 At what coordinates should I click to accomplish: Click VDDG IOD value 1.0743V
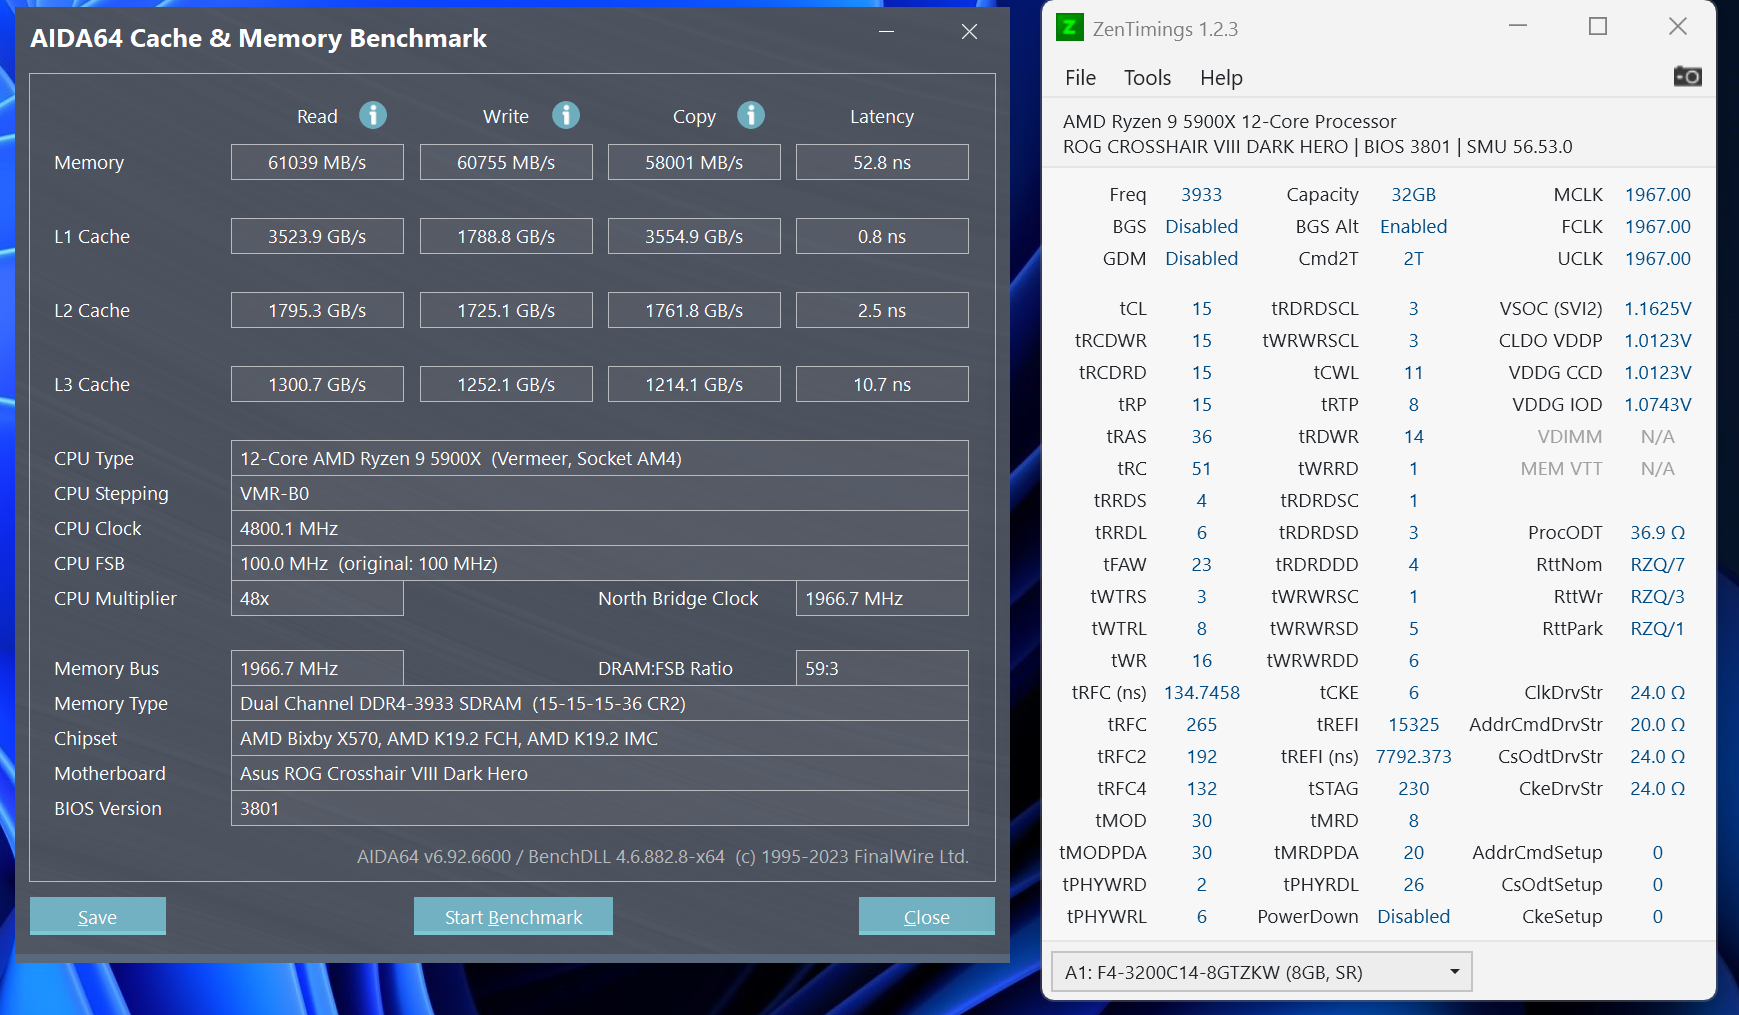(1657, 404)
